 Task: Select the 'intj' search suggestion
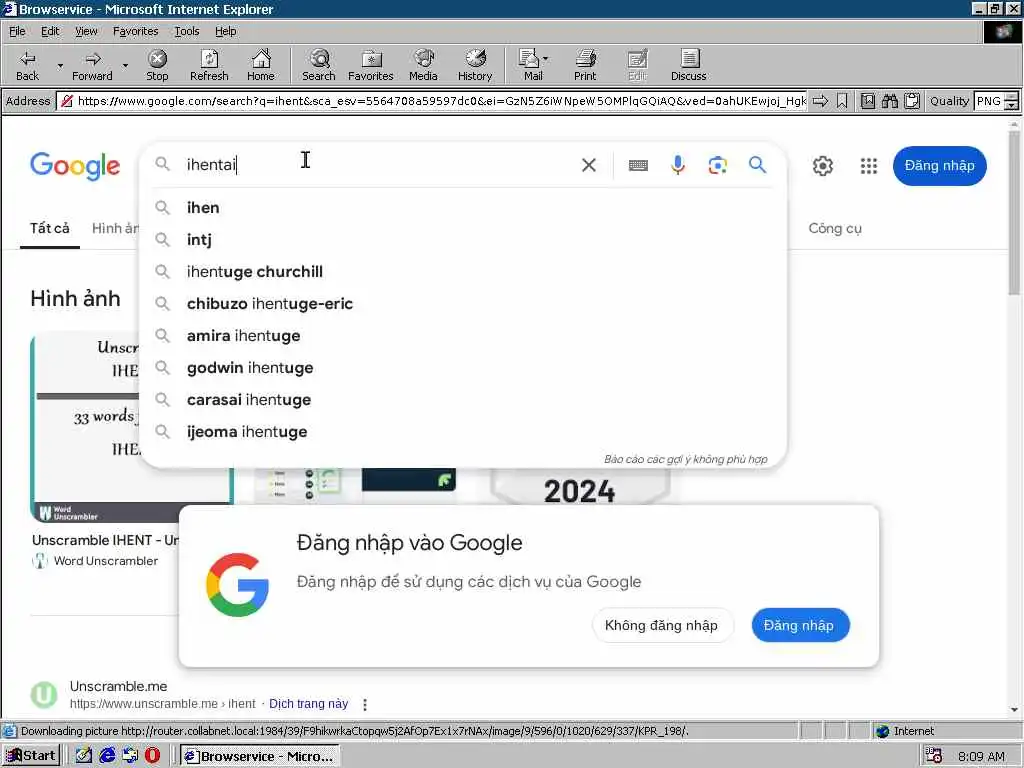[x=462, y=240]
